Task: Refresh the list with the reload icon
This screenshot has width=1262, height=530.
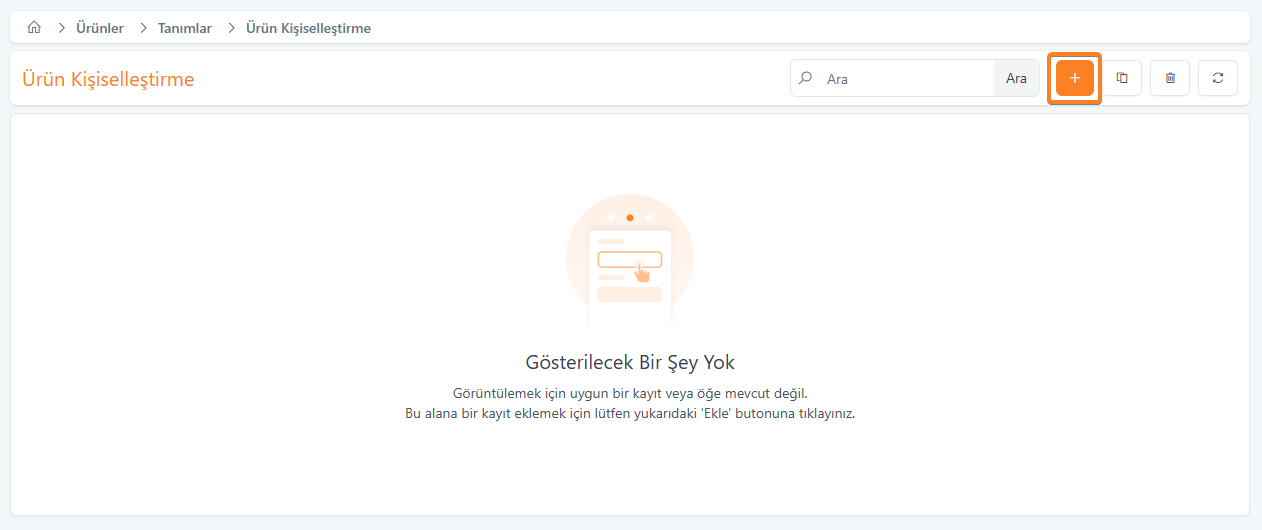Action: tap(1218, 78)
